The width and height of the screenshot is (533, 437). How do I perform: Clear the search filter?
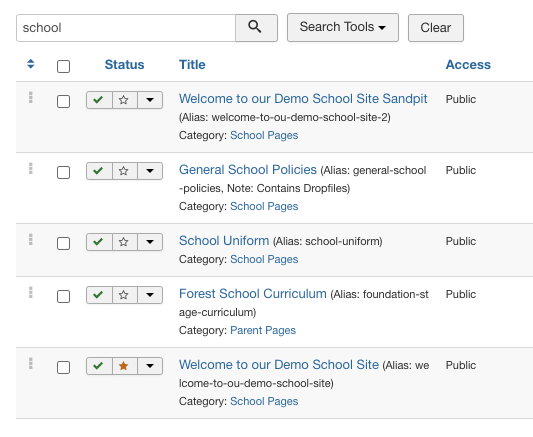(436, 28)
